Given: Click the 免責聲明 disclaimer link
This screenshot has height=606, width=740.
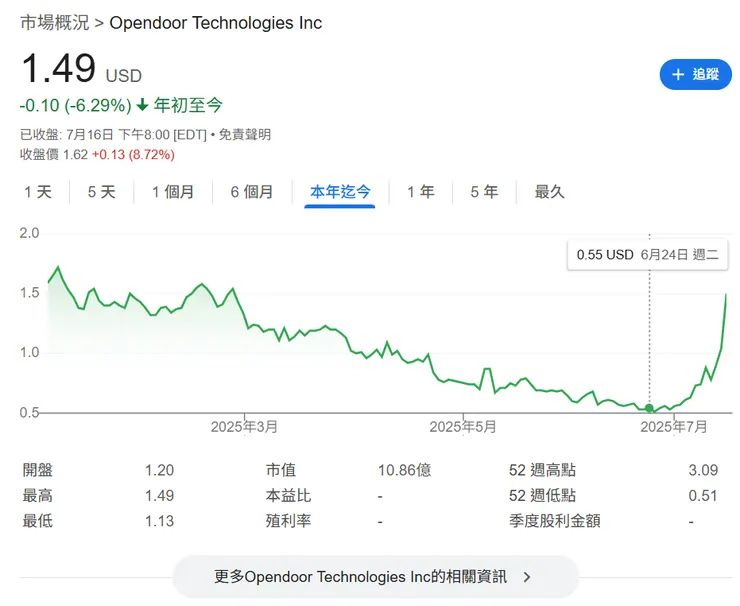Looking at the screenshot, I should pos(244,135).
